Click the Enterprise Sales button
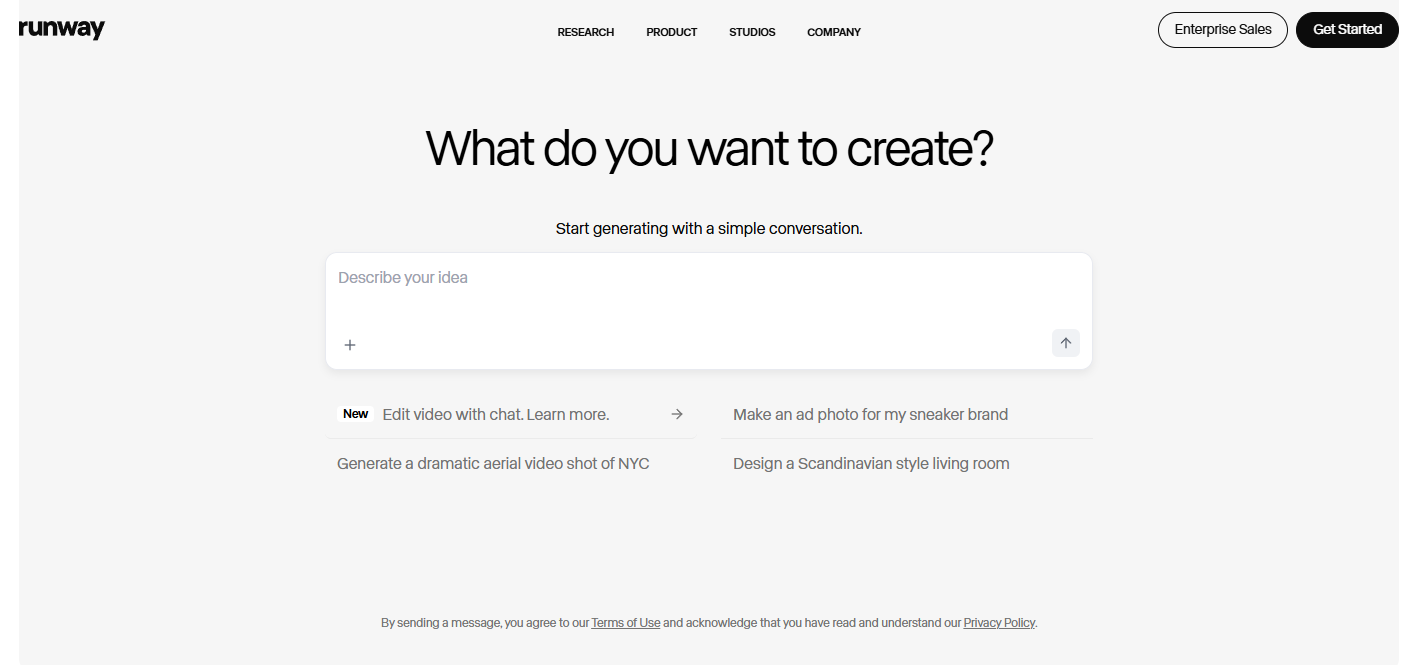 click(x=1223, y=30)
